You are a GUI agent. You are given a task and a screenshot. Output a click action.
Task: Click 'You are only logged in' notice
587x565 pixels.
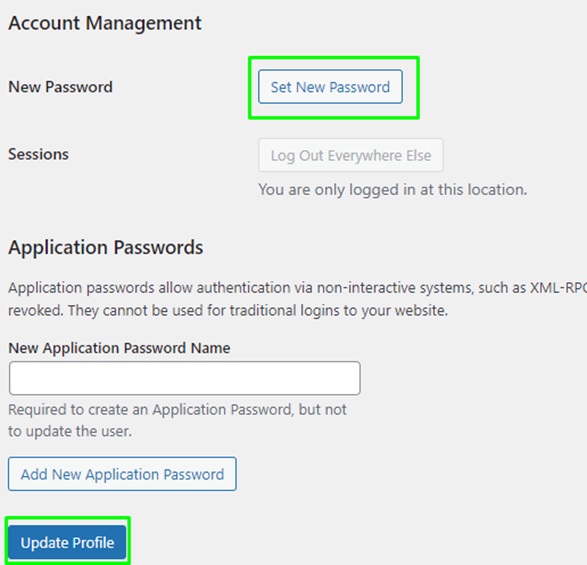pos(393,190)
